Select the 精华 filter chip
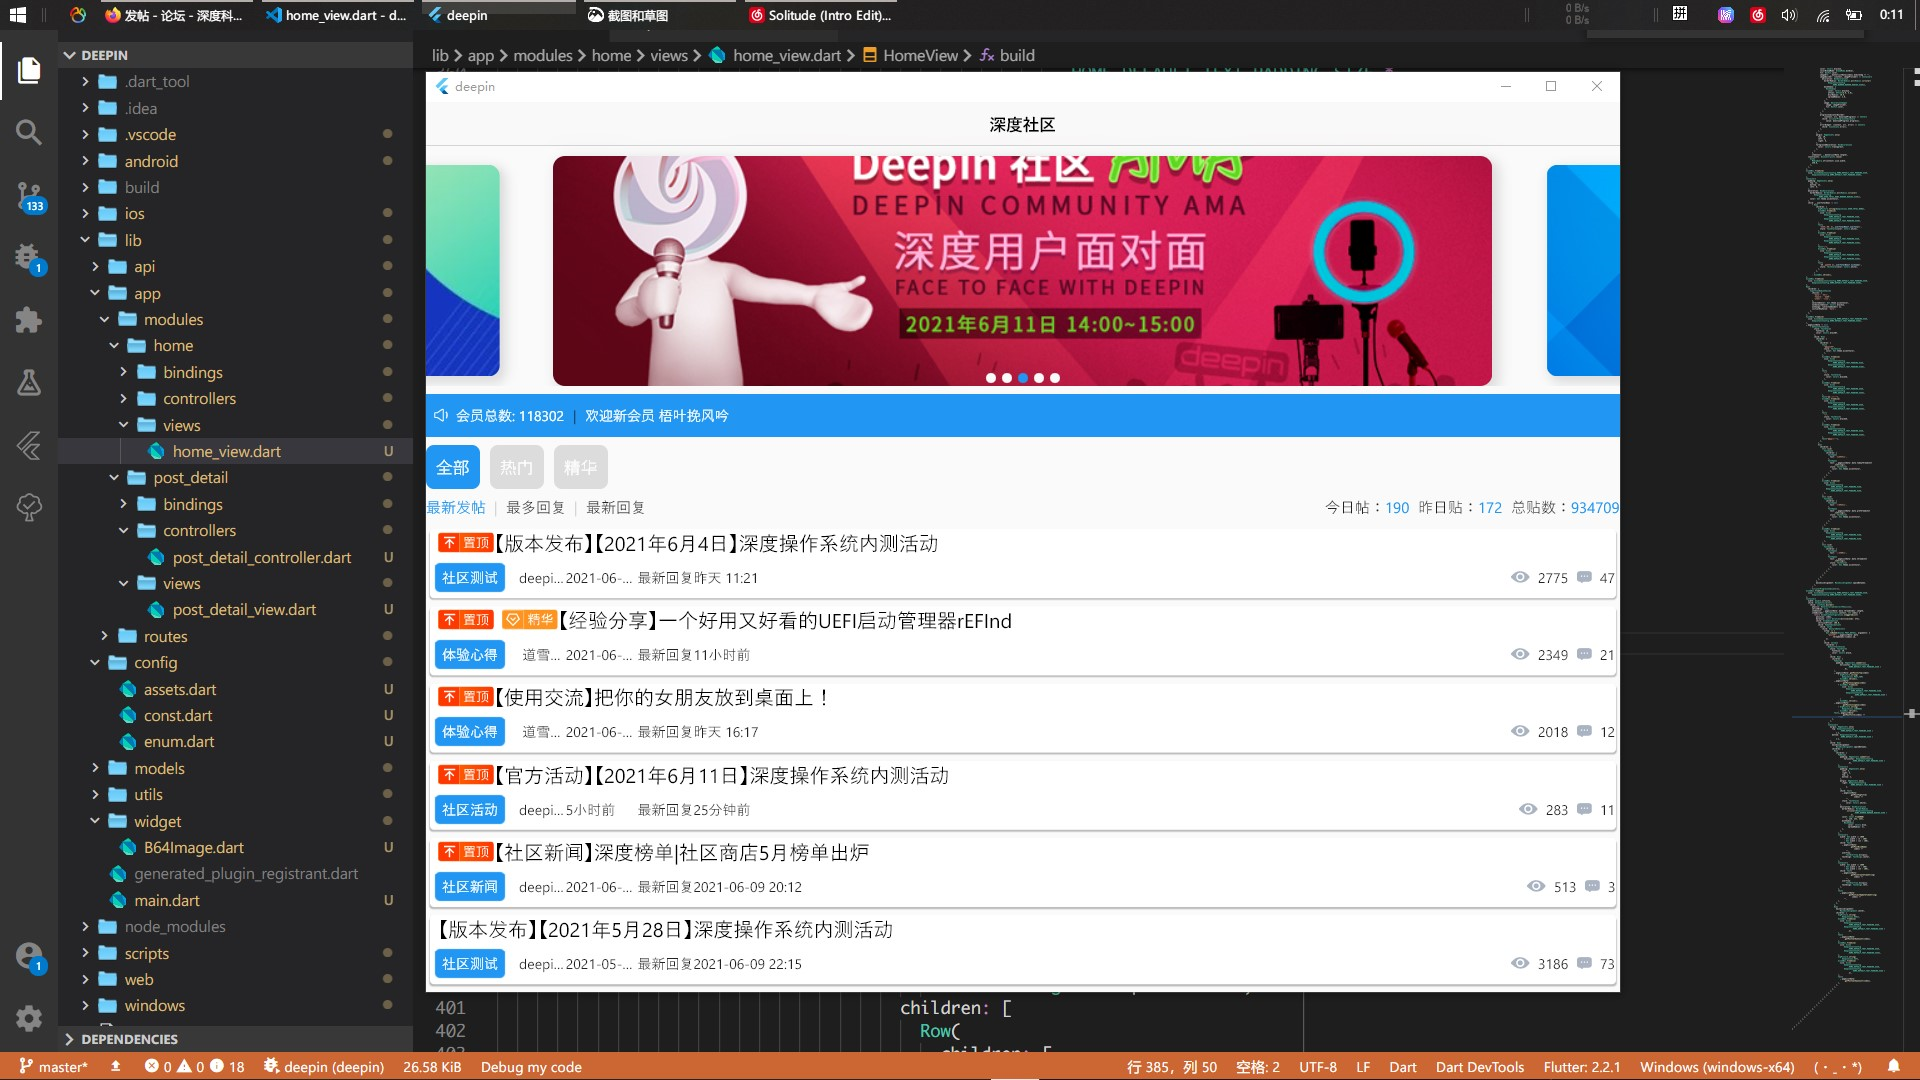Image resolution: width=1920 pixels, height=1080 pixels. click(x=580, y=467)
